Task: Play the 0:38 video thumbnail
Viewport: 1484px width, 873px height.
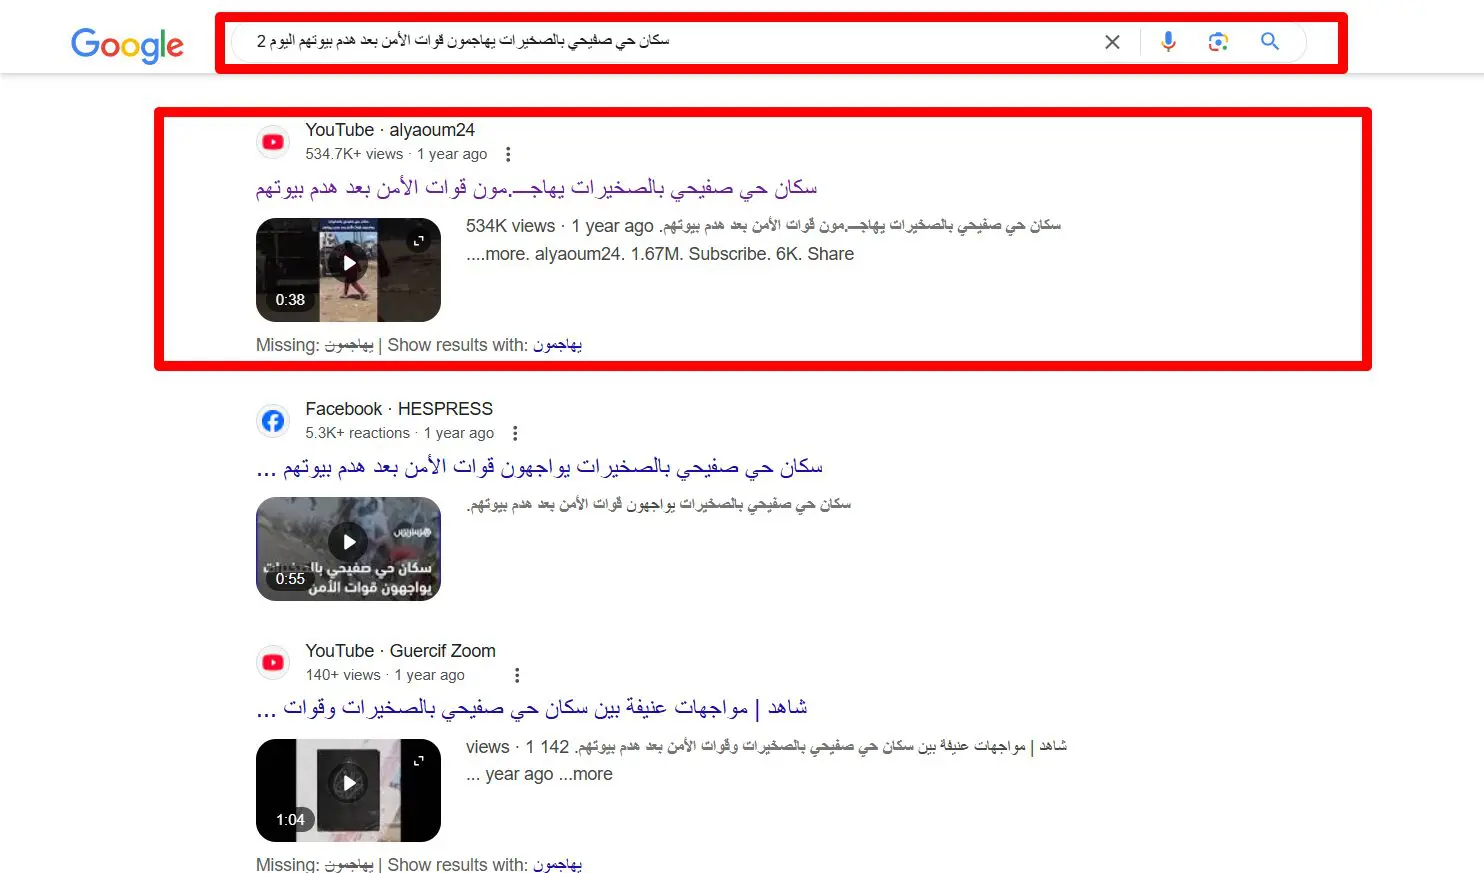Action: point(348,263)
